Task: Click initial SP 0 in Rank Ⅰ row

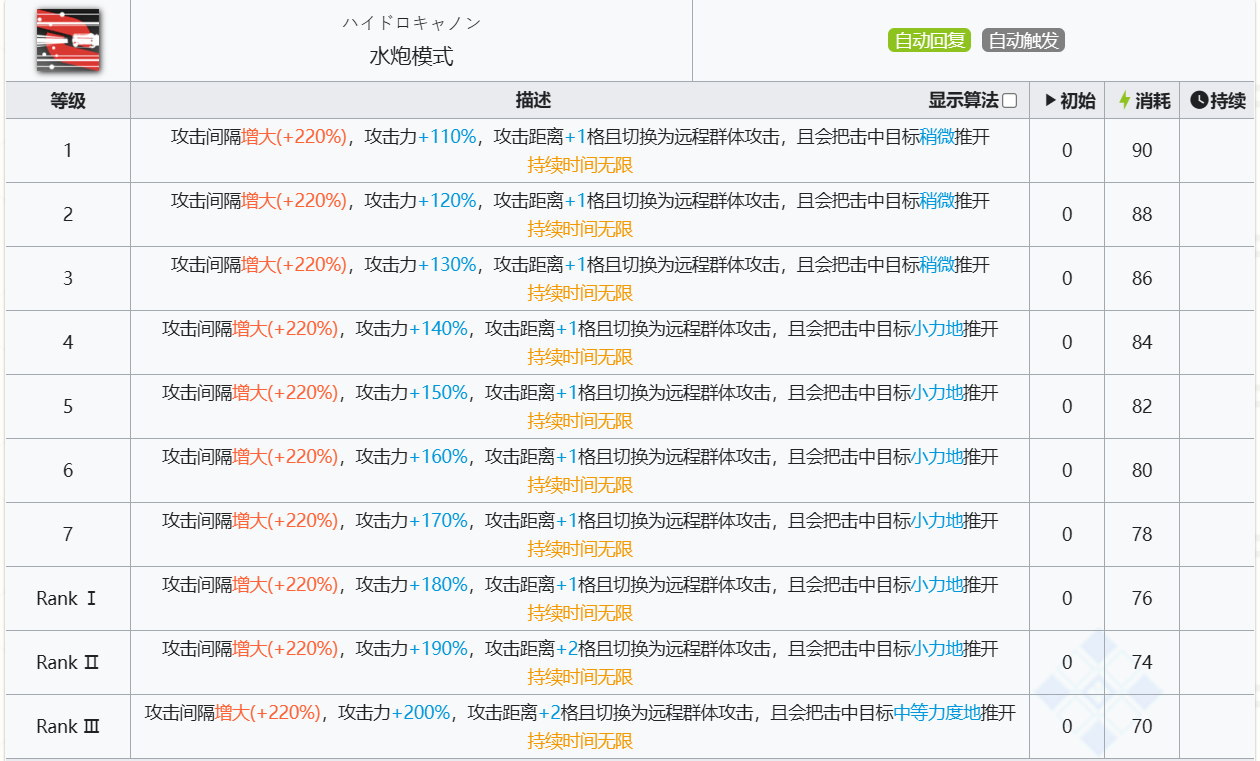Action: point(1067,599)
